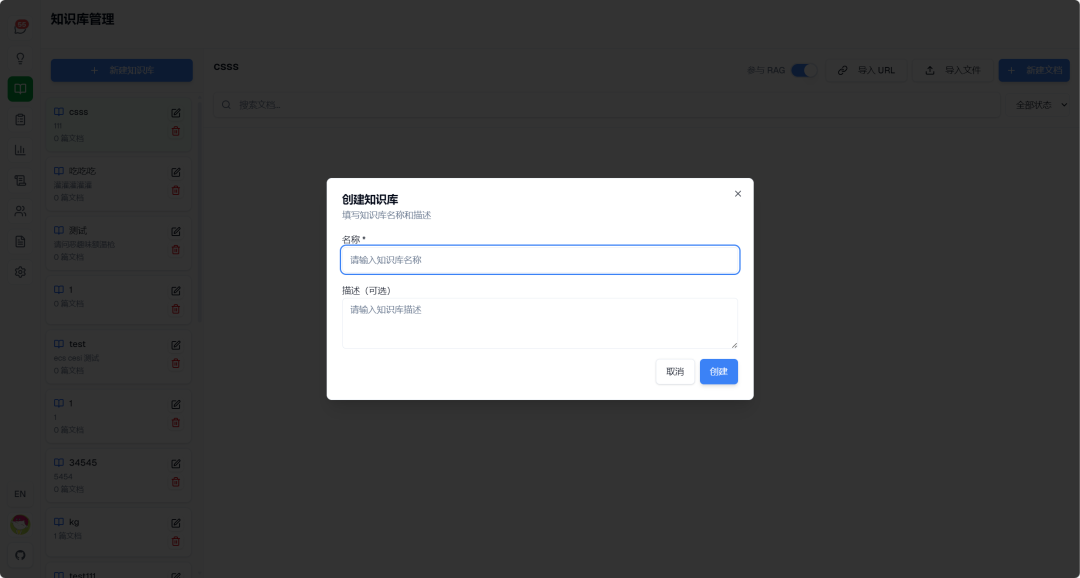Screen dimensions: 1080x578
Task: Click the 创建 button in dialog
Action: pyautogui.click(x=718, y=371)
